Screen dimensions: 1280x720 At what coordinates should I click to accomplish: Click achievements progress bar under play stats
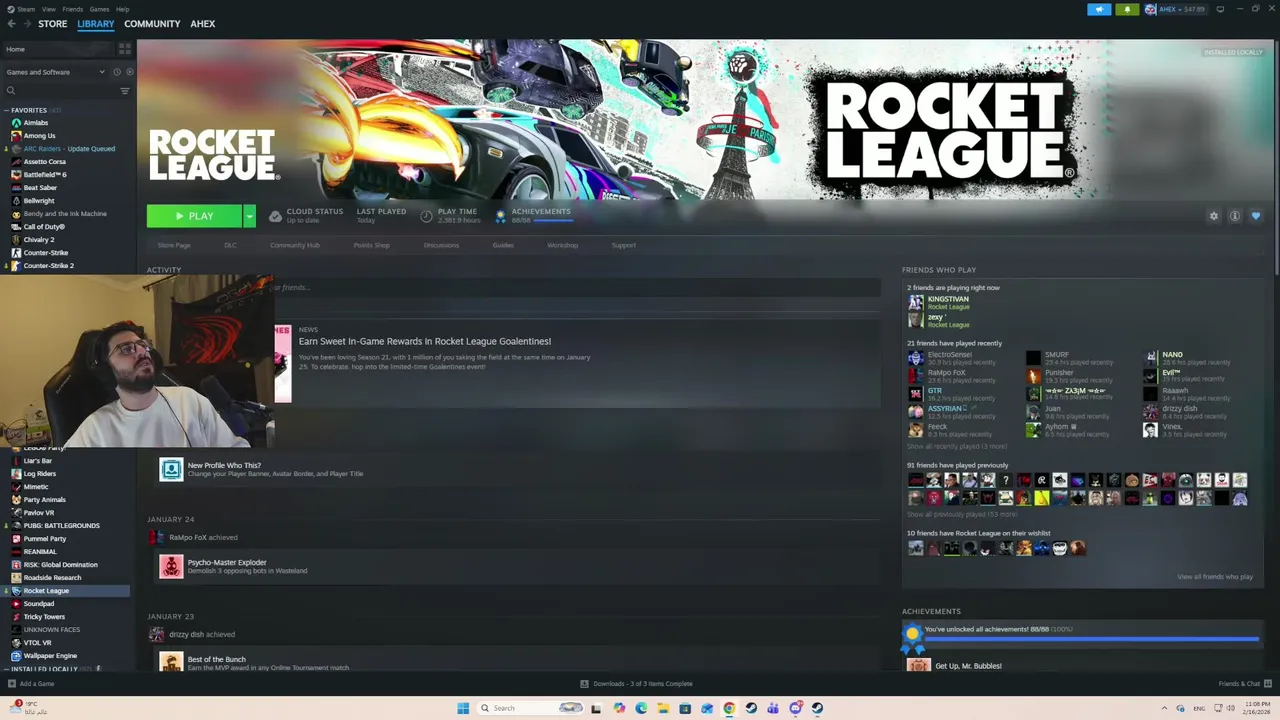pyautogui.click(x=553, y=220)
